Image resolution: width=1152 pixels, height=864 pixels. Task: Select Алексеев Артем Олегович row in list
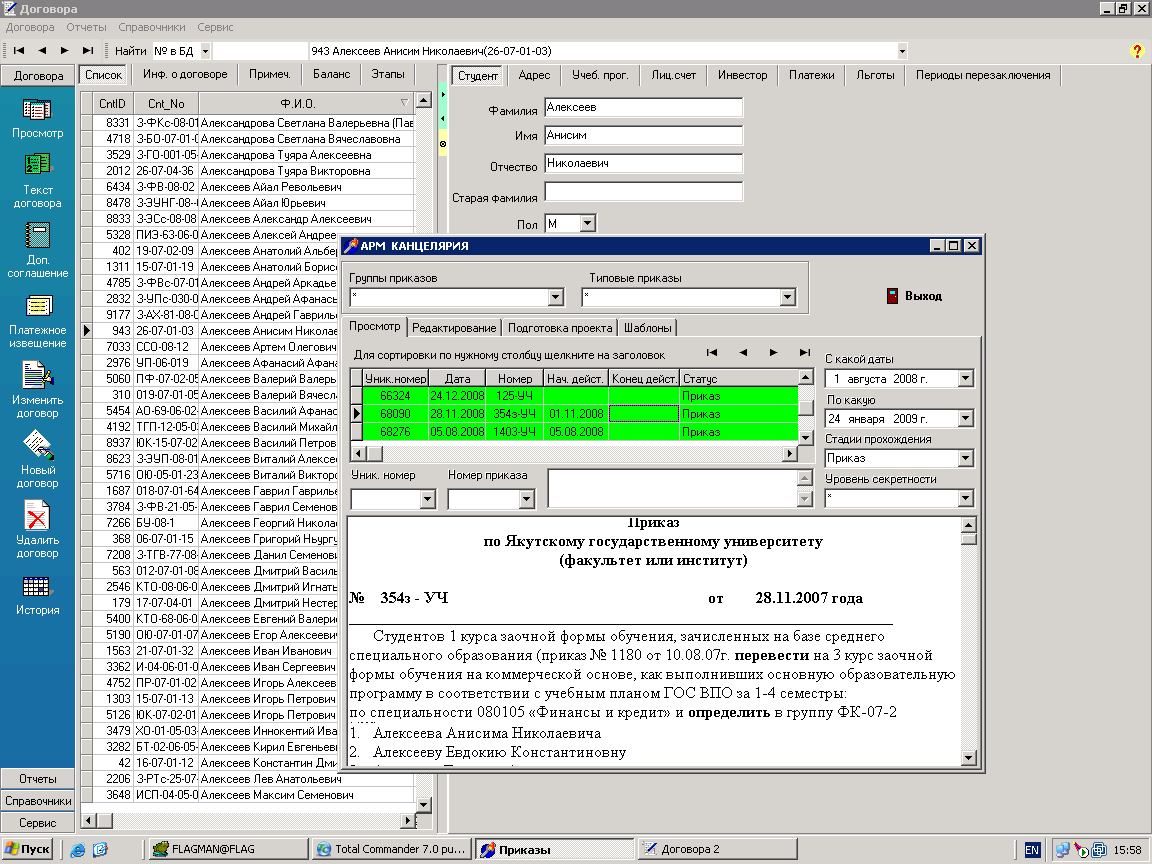254,347
